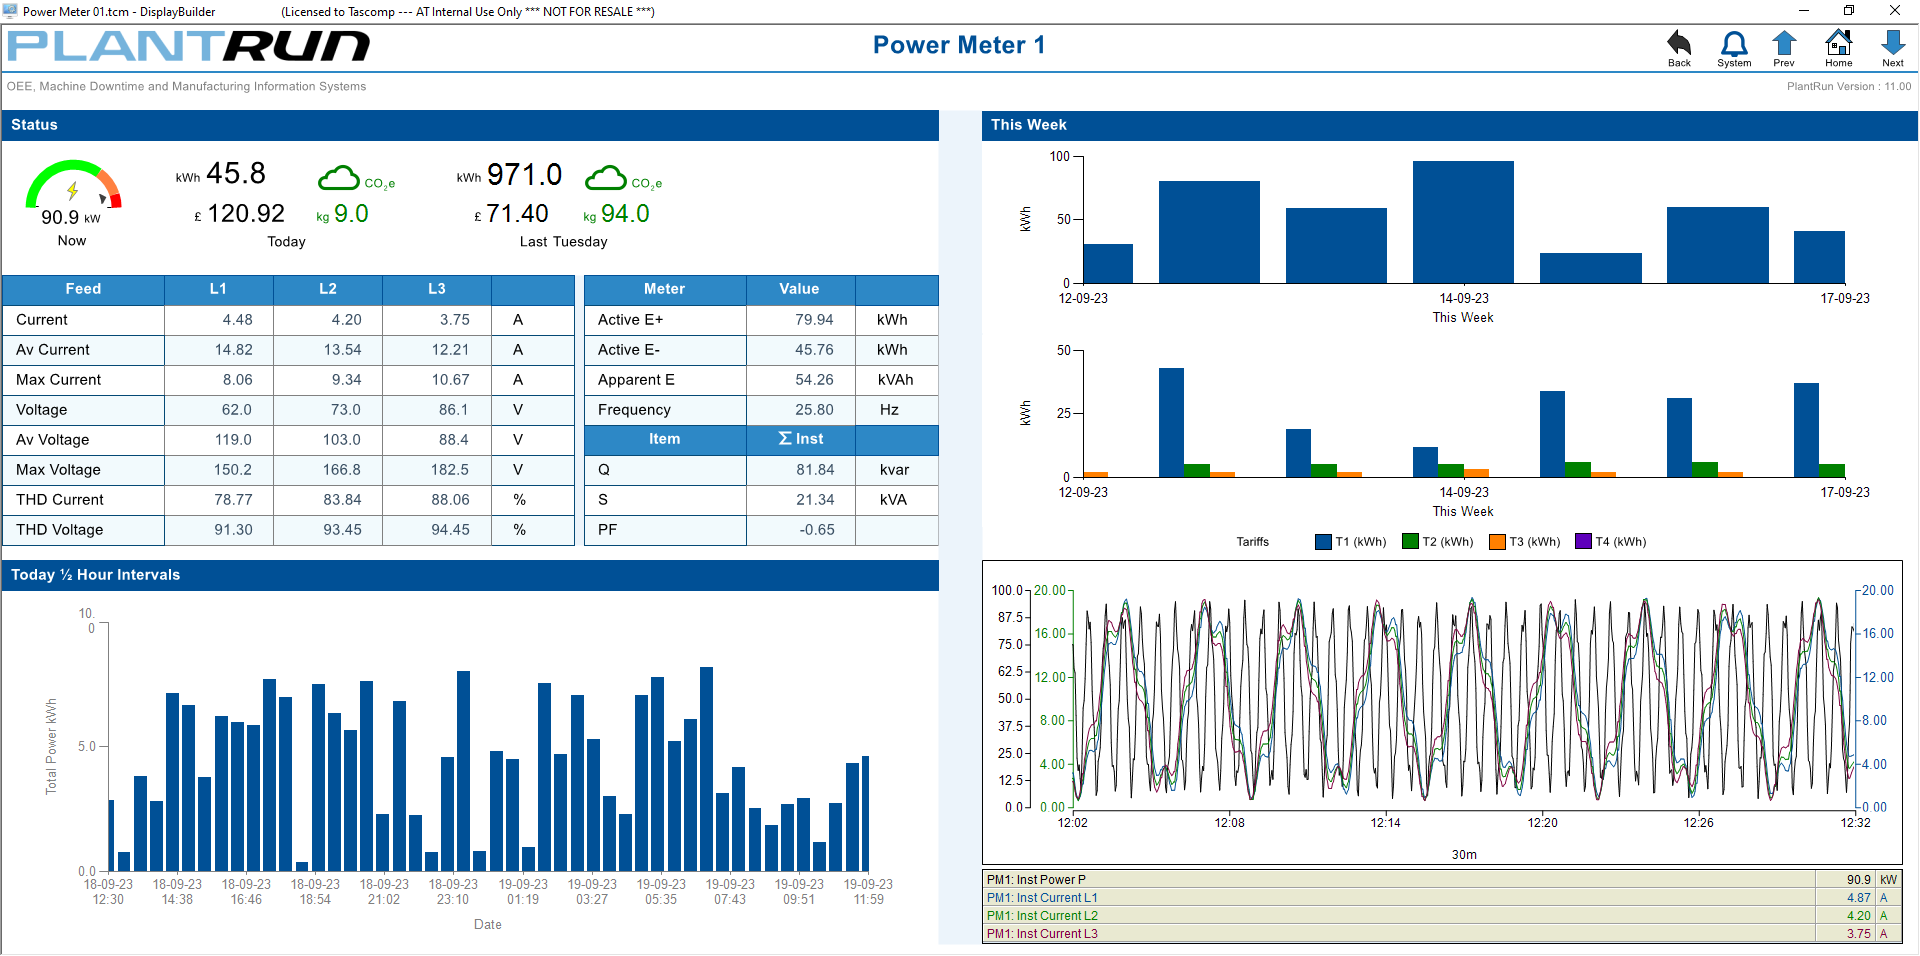
Task: Restore the DisplayBuilder window size
Action: [1849, 11]
